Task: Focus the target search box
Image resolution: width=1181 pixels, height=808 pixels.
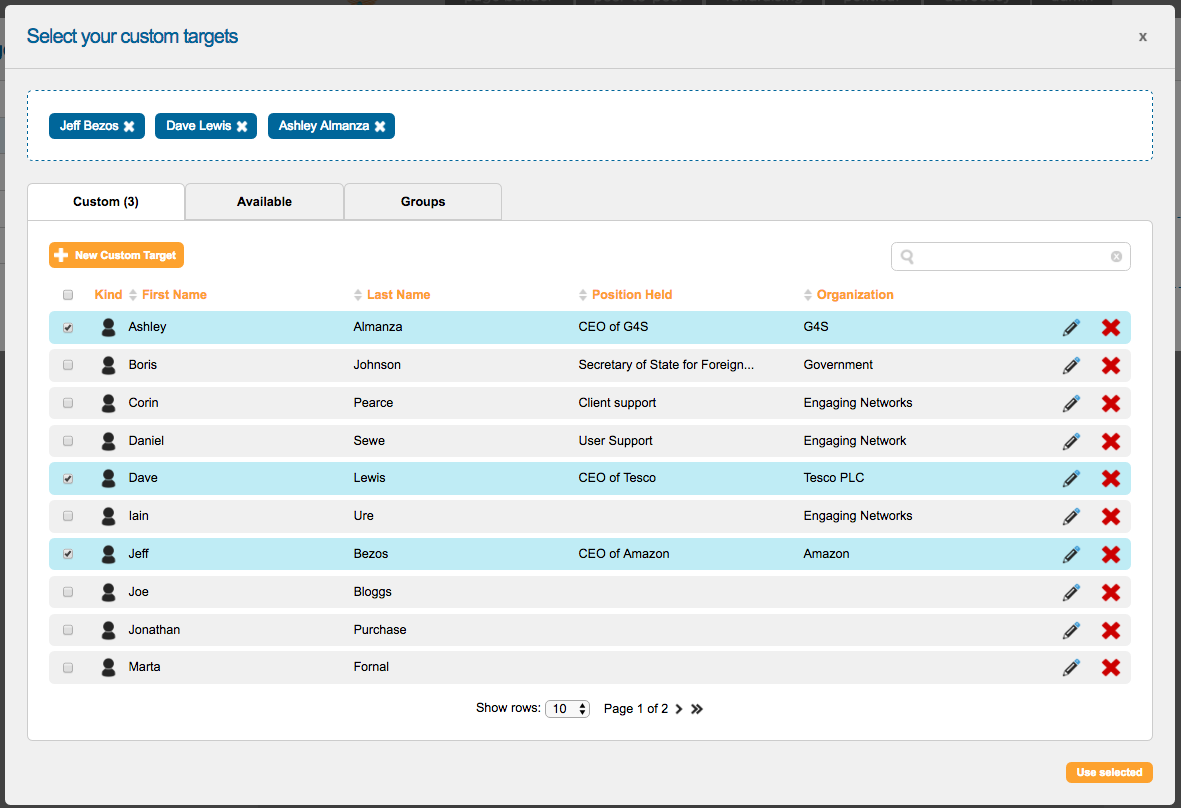Action: 1010,257
